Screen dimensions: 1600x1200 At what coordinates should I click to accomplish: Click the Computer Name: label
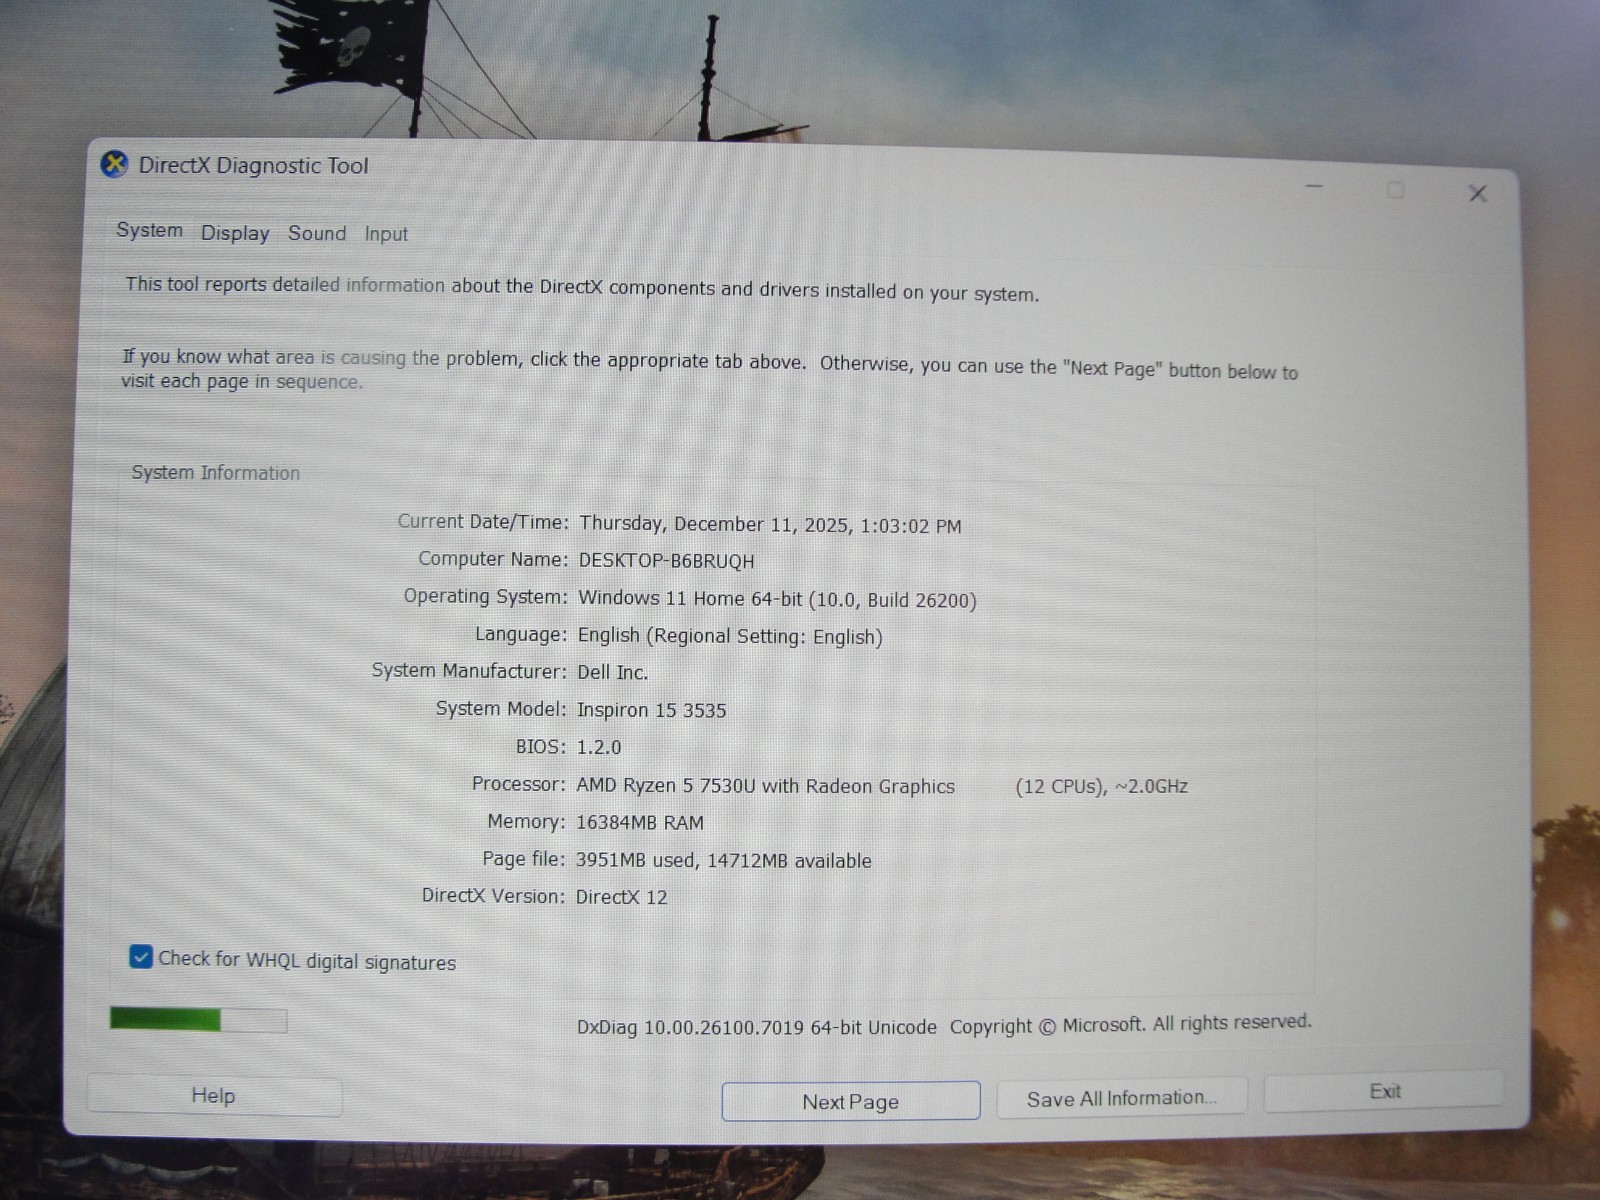tap(493, 559)
